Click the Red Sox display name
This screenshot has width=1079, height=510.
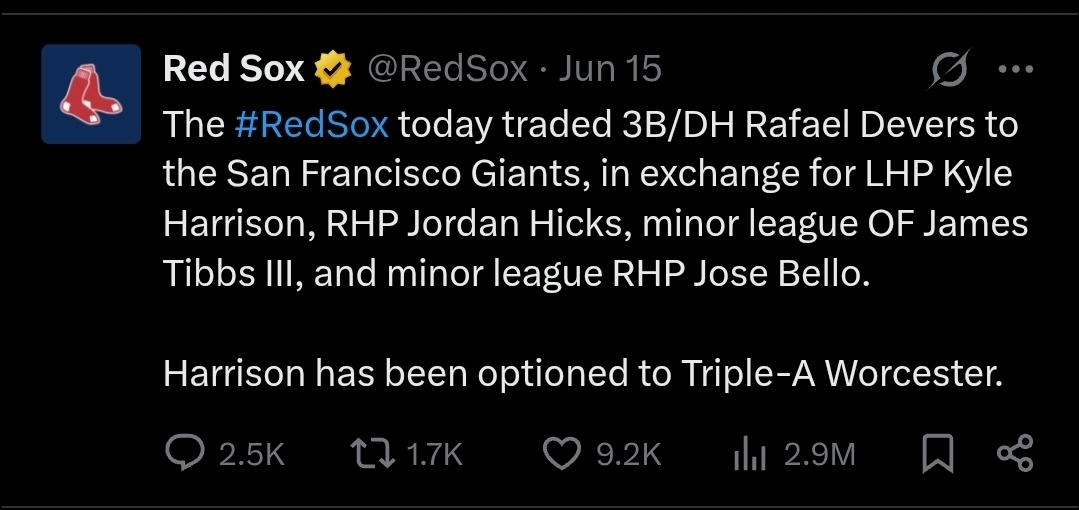(233, 69)
